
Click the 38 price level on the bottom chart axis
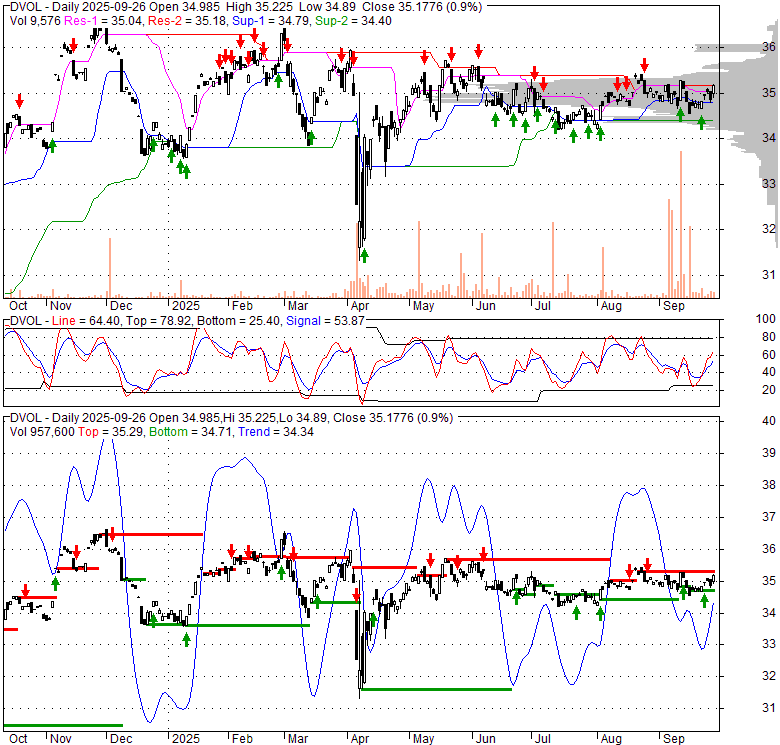769,484
